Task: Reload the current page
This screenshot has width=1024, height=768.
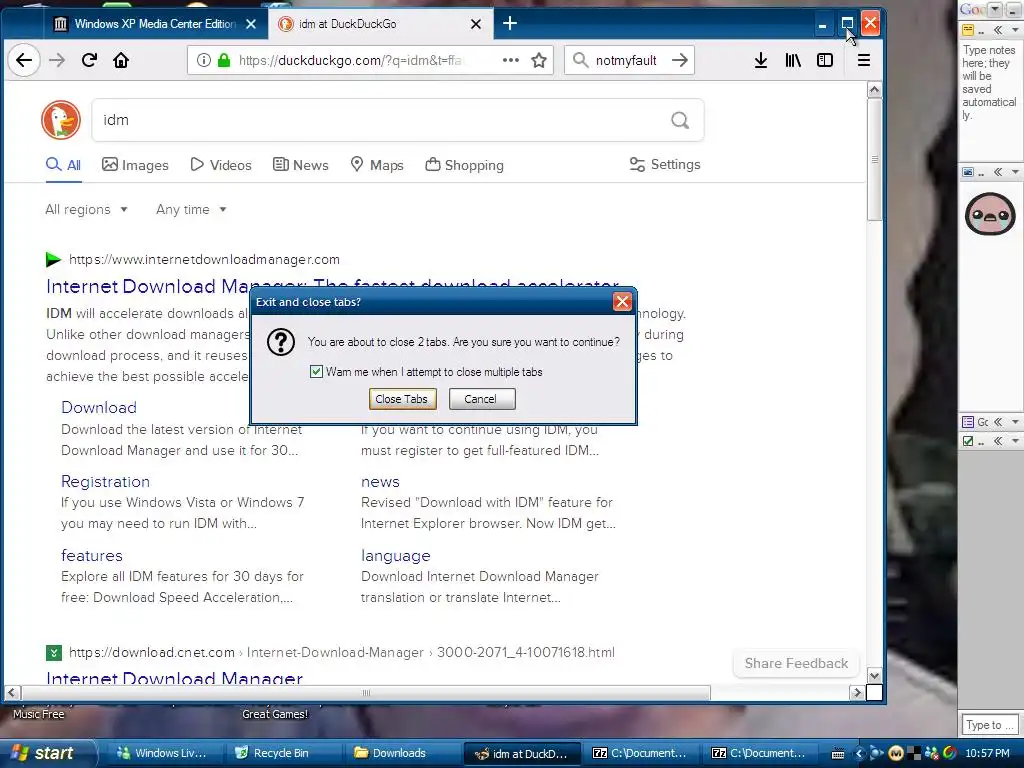Action: click(x=89, y=61)
